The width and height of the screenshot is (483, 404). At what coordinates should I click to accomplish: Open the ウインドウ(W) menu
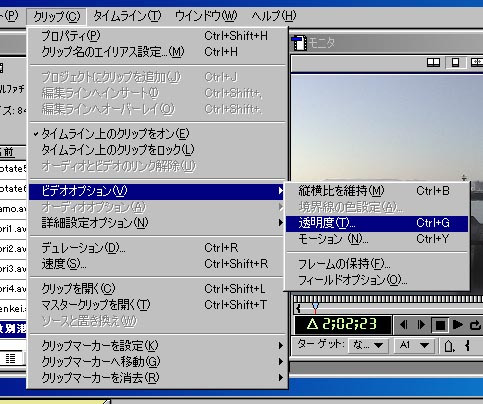point(206,16)
